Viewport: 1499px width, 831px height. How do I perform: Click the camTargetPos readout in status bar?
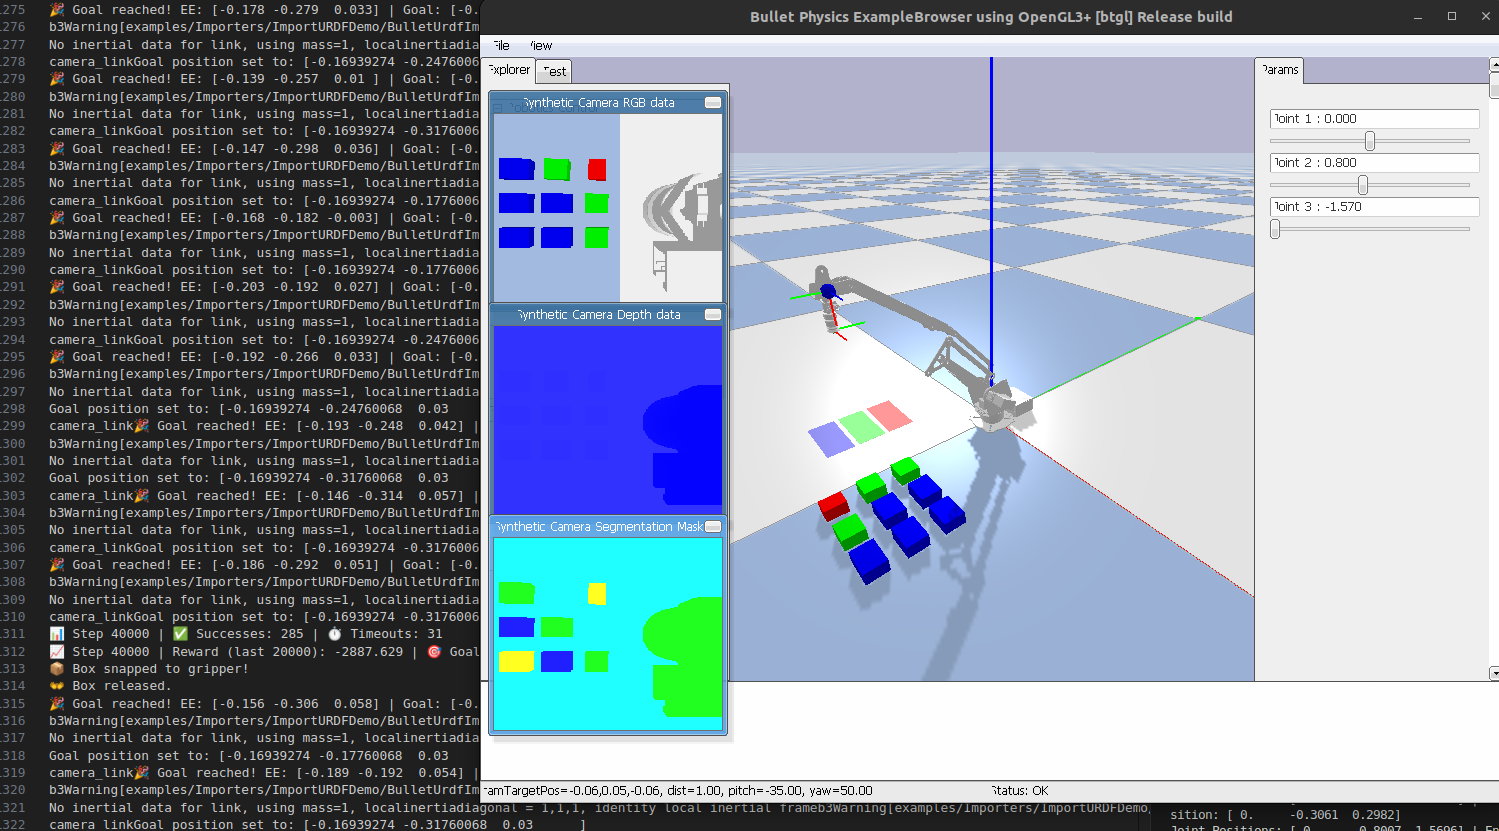[x=677, y=791]
